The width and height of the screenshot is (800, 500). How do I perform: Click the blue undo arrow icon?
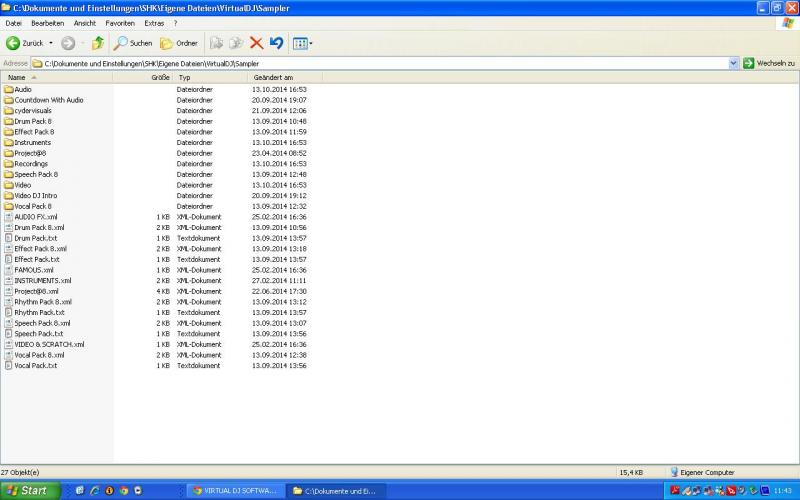[x=277, y=43]
